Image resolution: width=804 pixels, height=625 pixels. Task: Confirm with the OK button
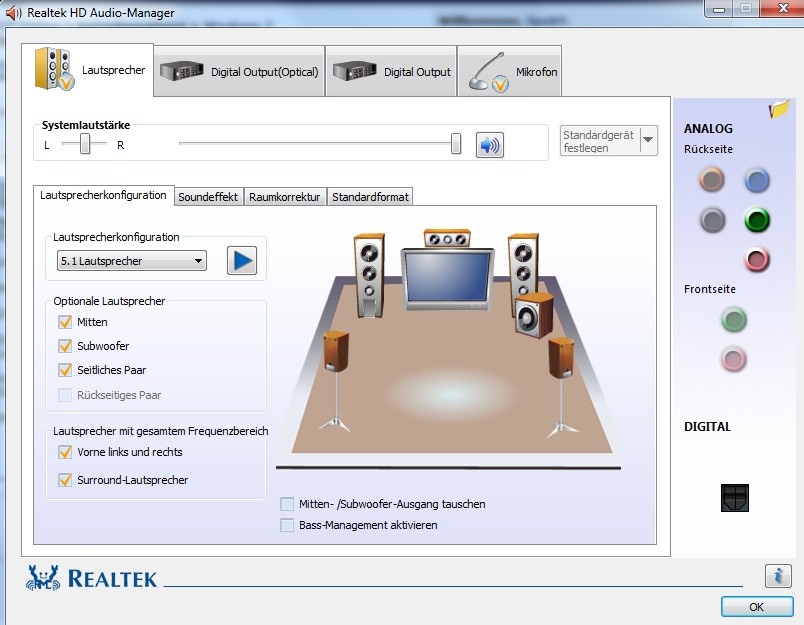[757, 607]
